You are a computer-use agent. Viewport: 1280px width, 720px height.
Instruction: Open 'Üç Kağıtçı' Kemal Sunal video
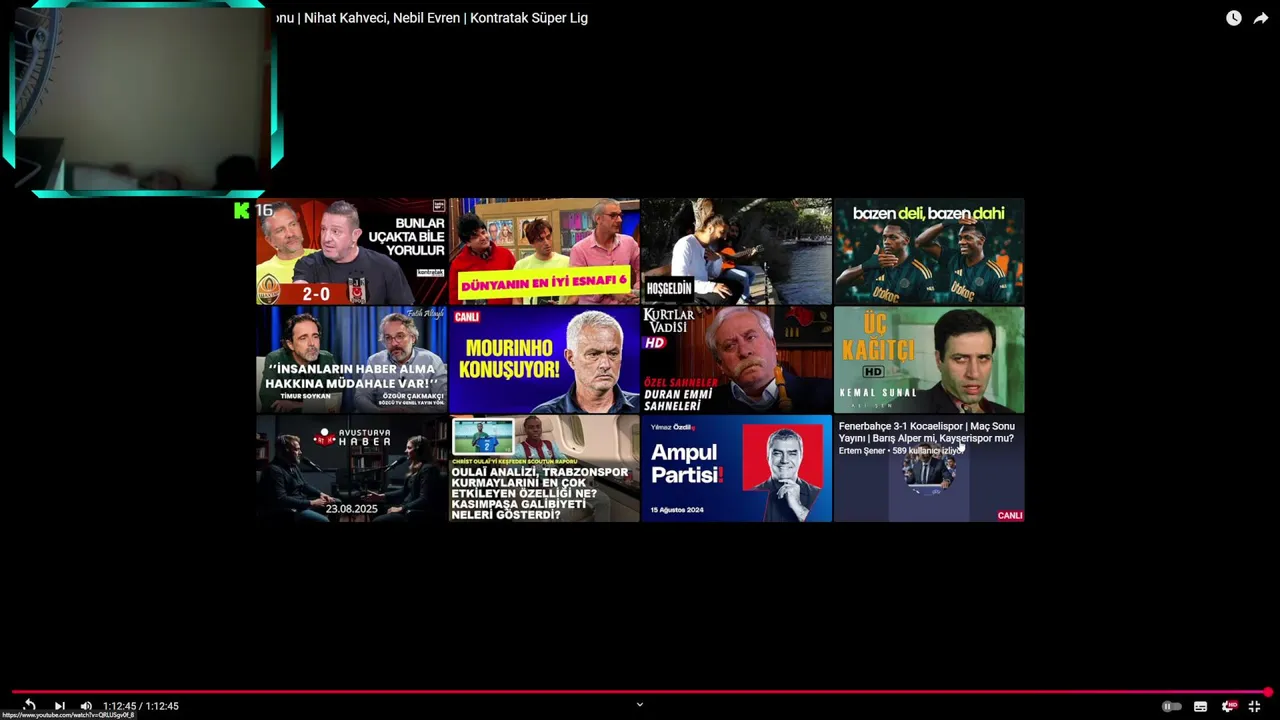pyautogui.click(x=929, y=360)
